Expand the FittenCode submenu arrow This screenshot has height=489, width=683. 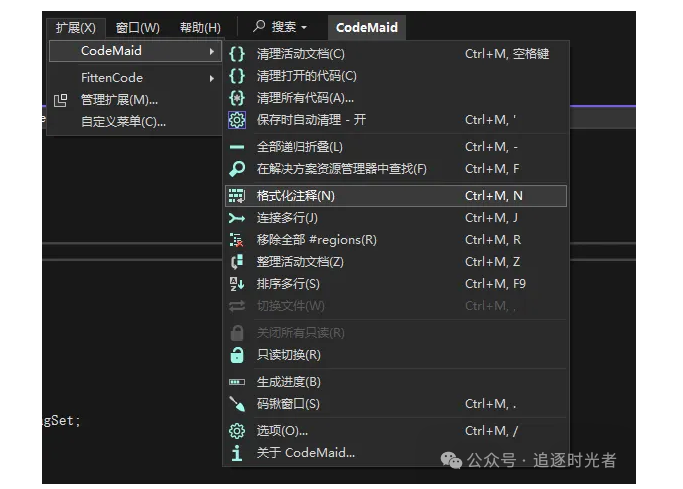pos(212,78)
